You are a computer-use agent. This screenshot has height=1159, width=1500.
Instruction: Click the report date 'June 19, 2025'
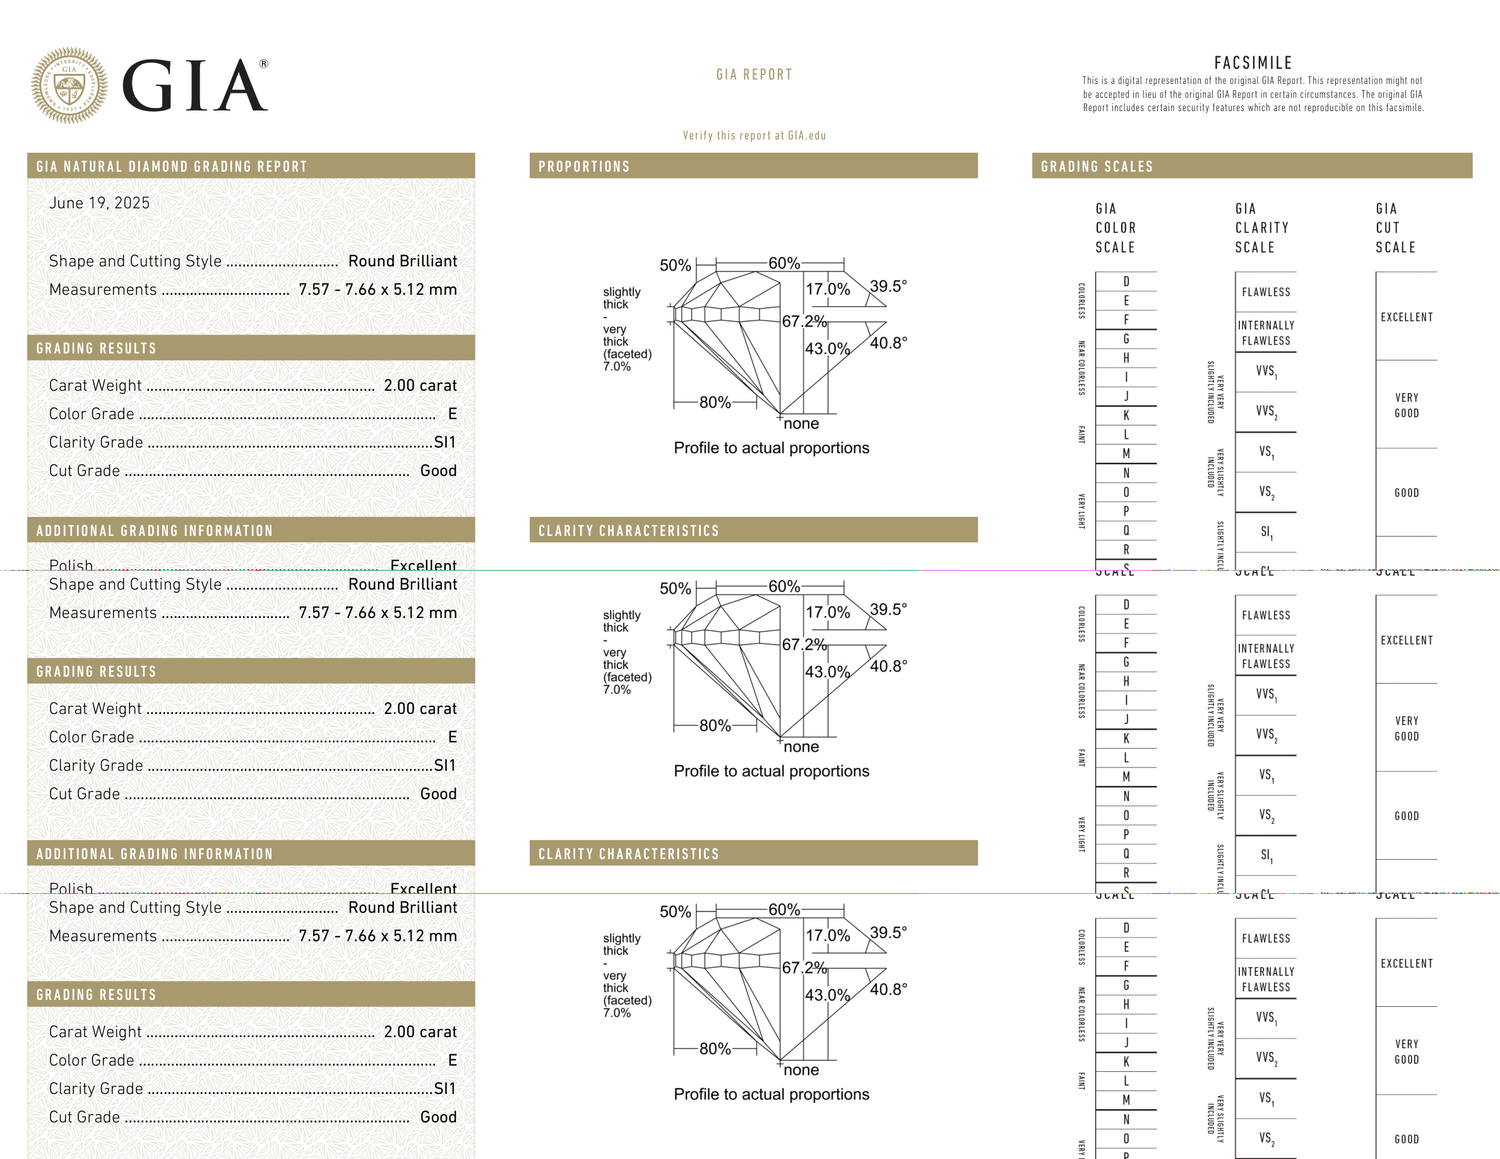(x=99, y=203)
